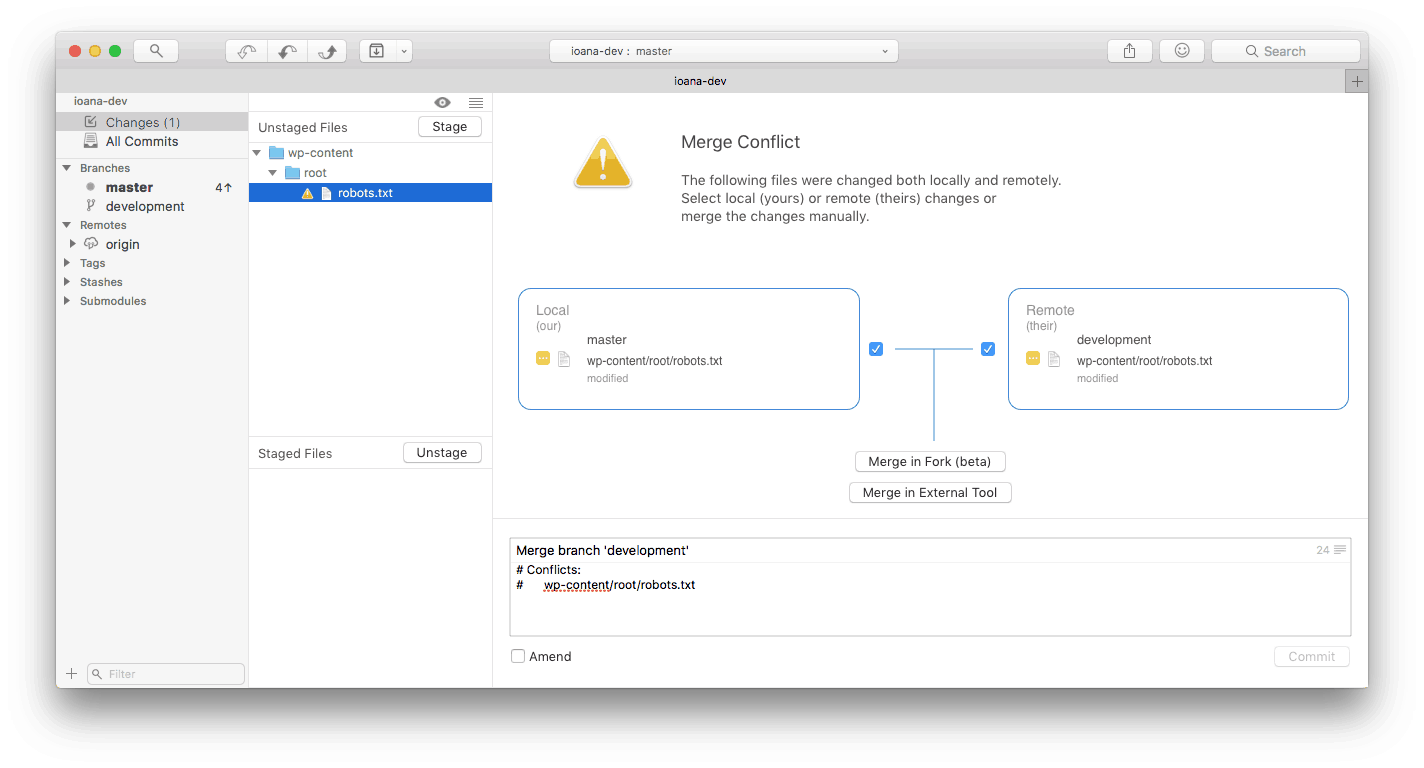Select robots.txt in unstaged files
The width and height of the screenshot is (1424, 768).
click(x=370, y=193)
